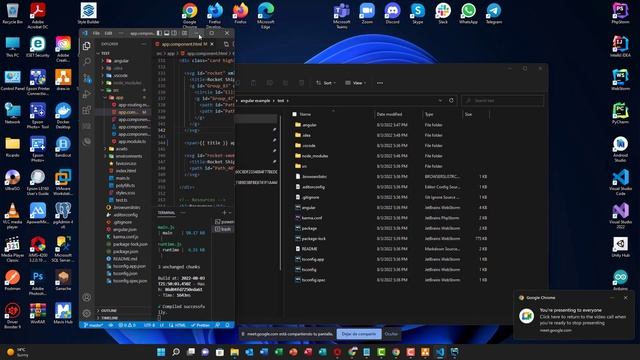
Task: Open Sort menu in File Explorer toolbar
Action: [326, 83]
